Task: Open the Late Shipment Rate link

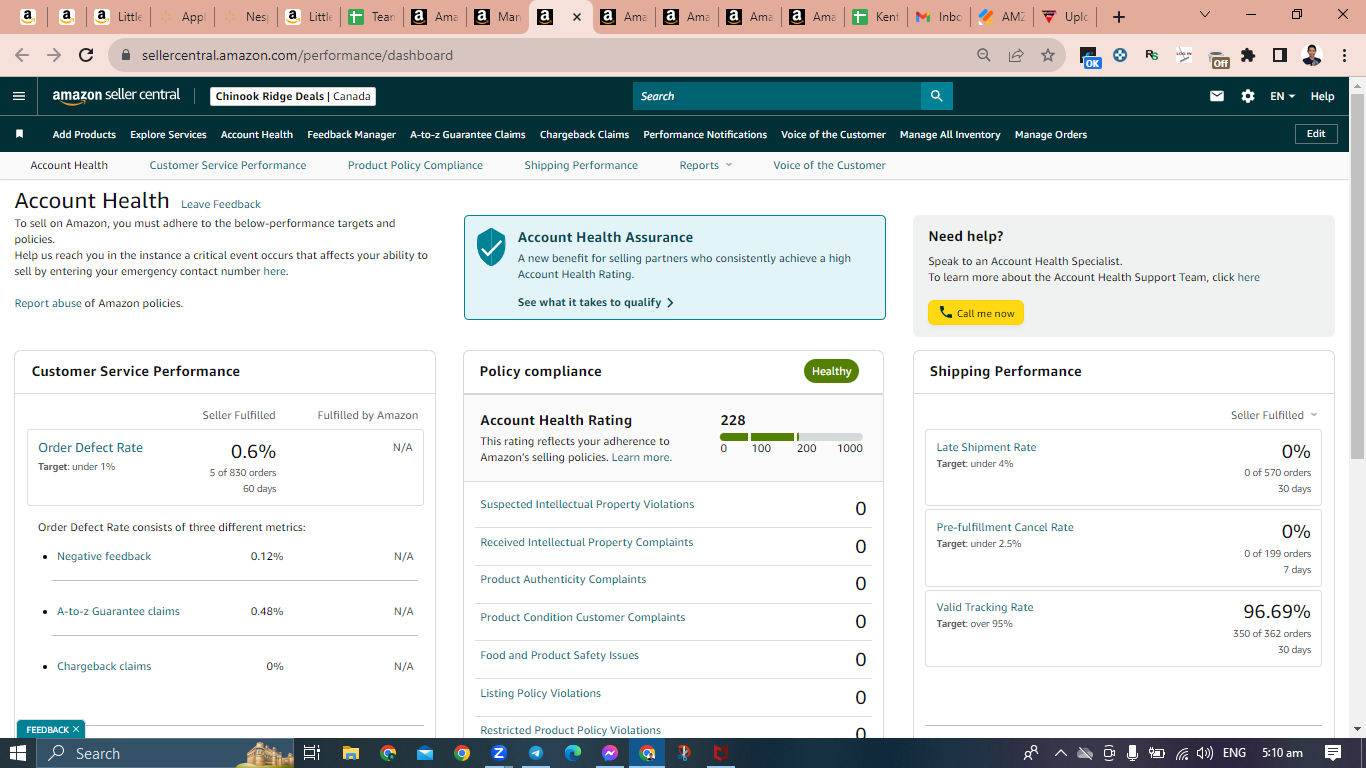Action: [x=986, y=447]
